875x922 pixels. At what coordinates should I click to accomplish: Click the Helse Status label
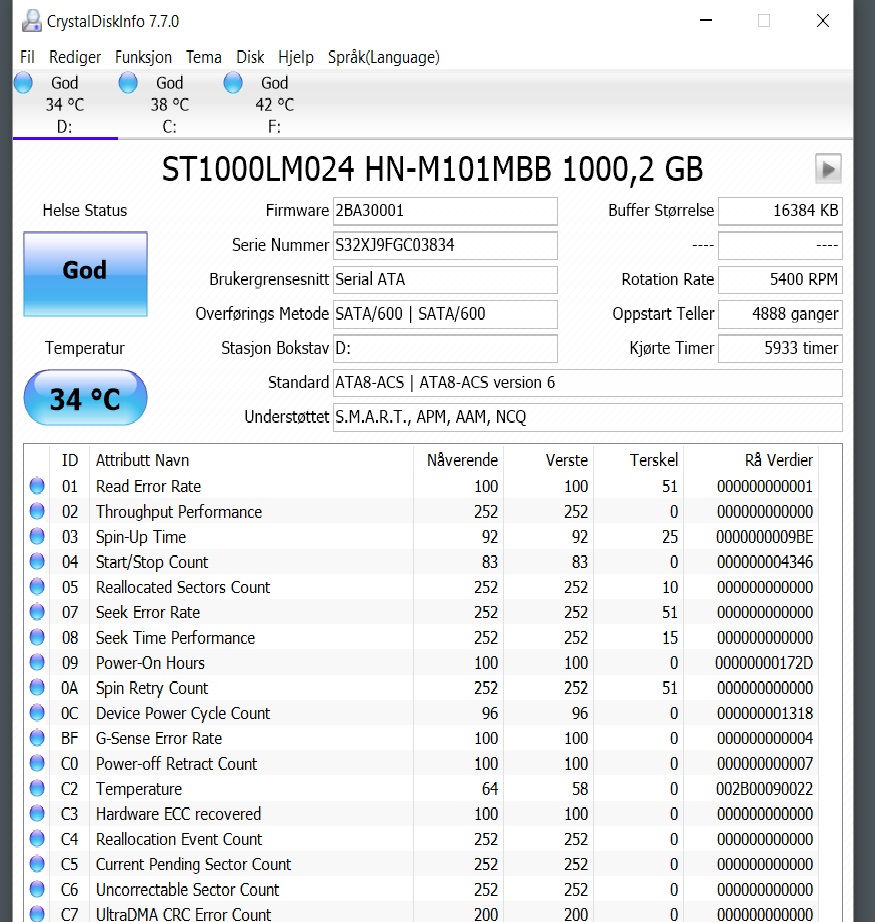click(85, 211)
